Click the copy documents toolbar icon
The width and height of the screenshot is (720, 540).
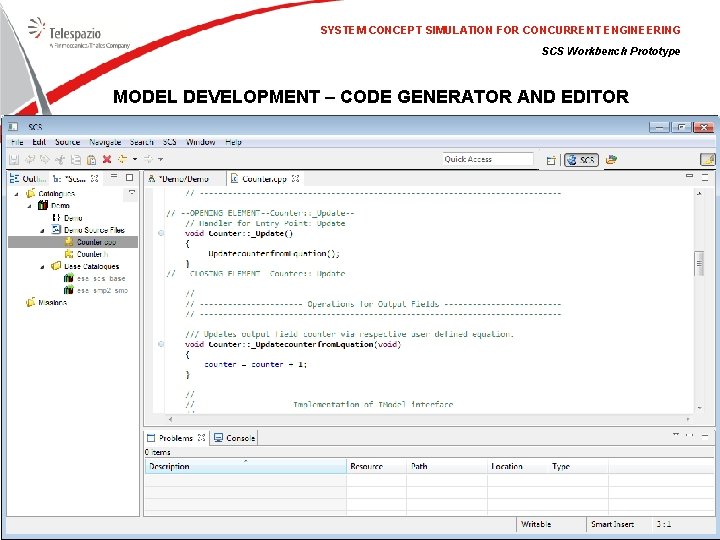(76, 159)
